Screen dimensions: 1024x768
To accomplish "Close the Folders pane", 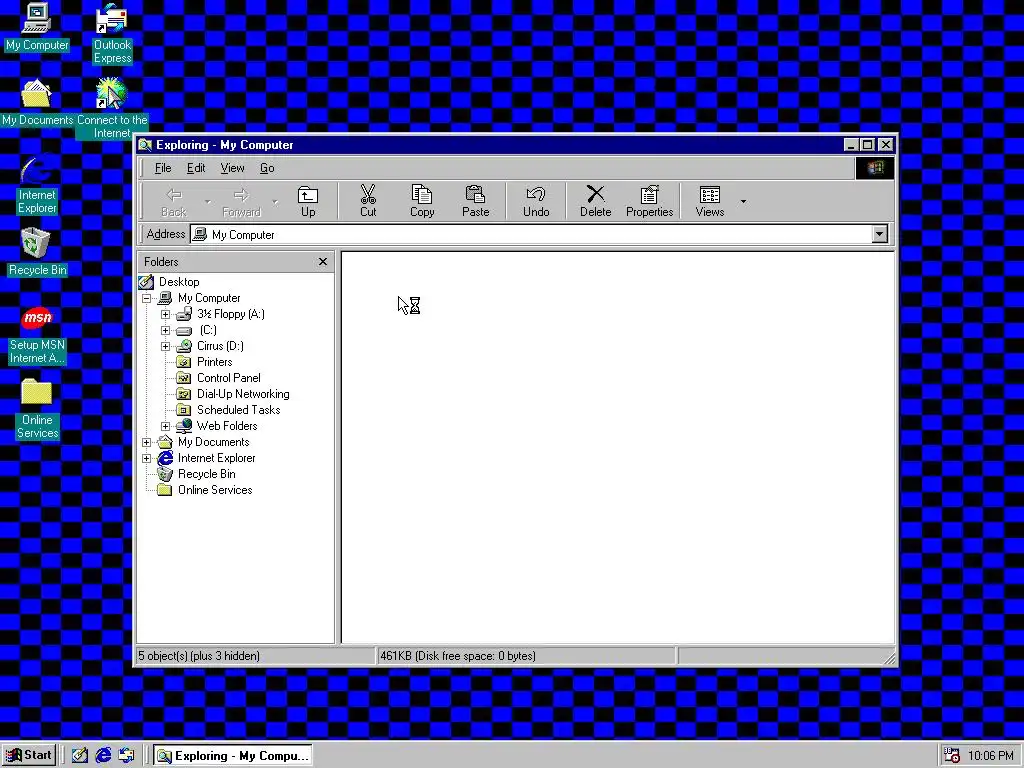I will [323, 261].
